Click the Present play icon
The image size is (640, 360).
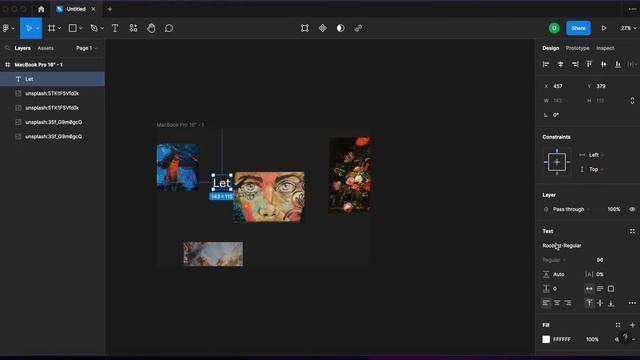(604, 28)
